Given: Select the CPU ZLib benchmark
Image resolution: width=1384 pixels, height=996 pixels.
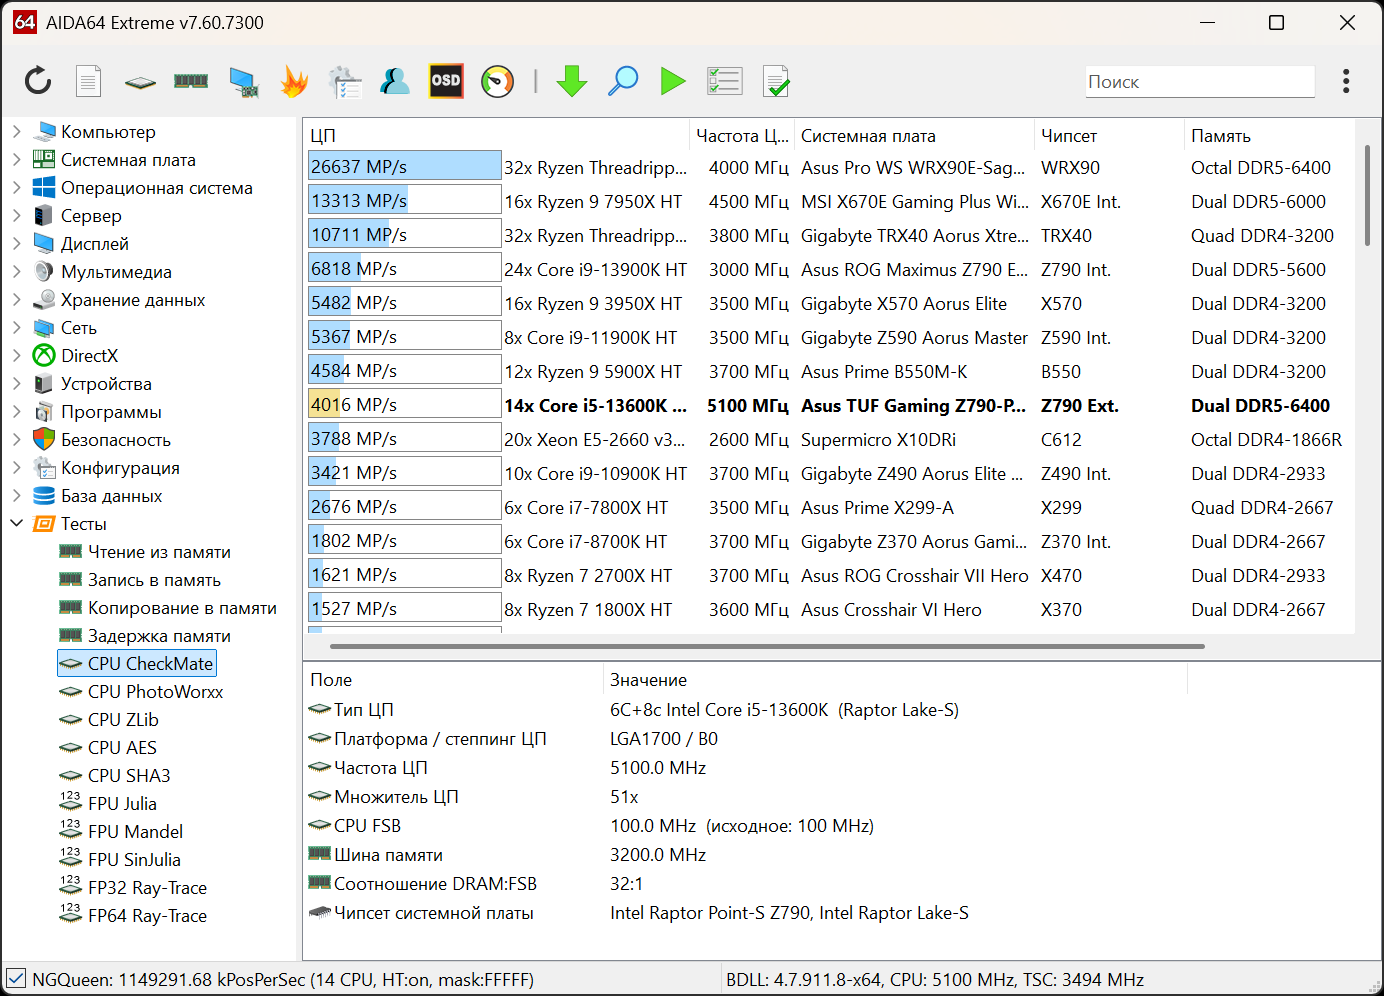Looking at the screenshot, I should point(123,720).
